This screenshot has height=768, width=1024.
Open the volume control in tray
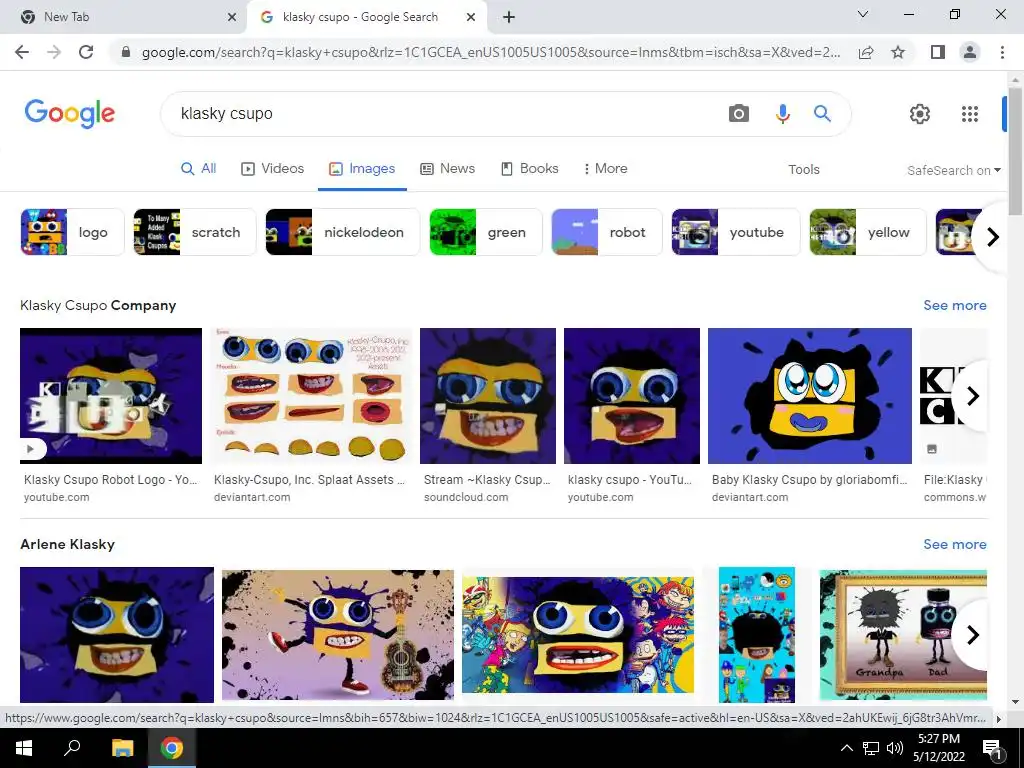(895, 748)
